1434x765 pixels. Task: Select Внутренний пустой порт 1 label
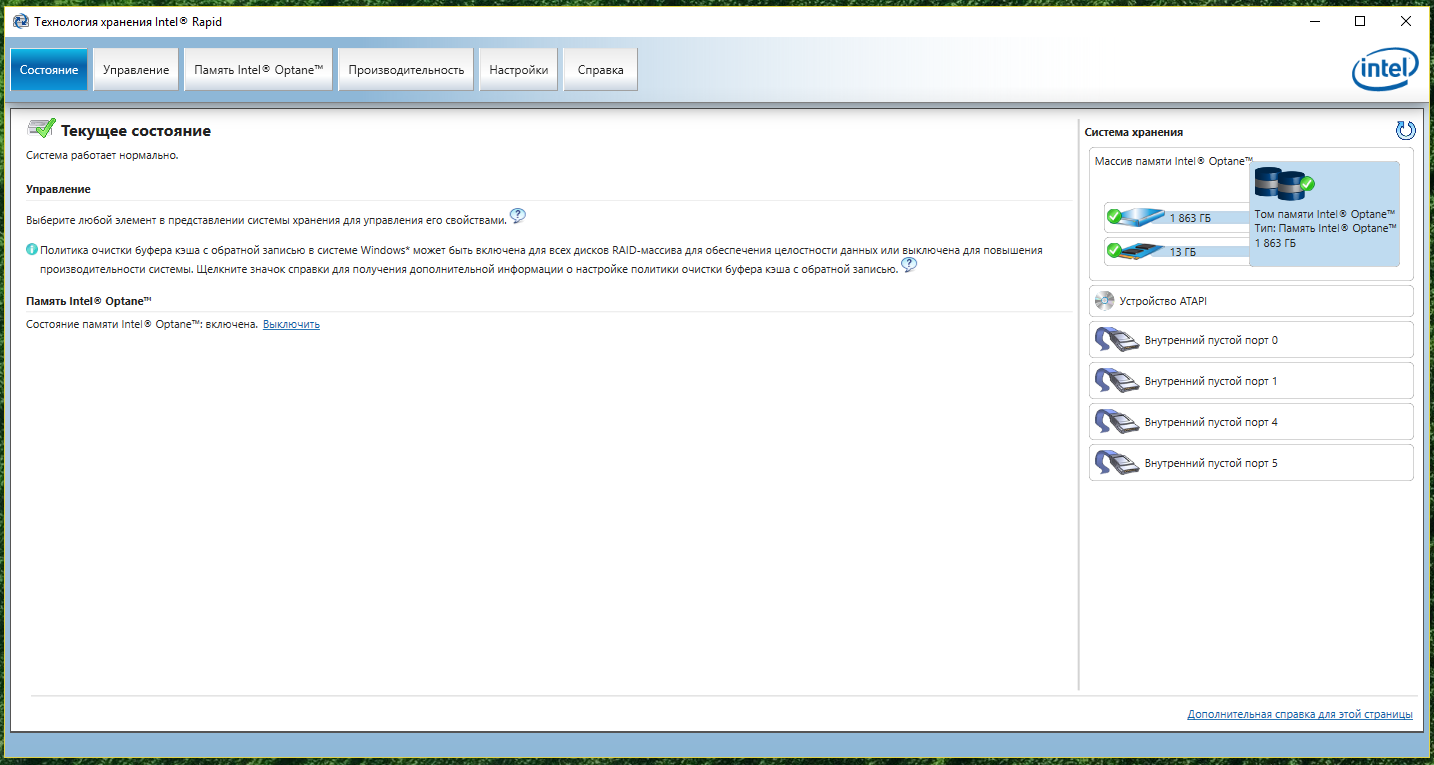[1211, 381]
